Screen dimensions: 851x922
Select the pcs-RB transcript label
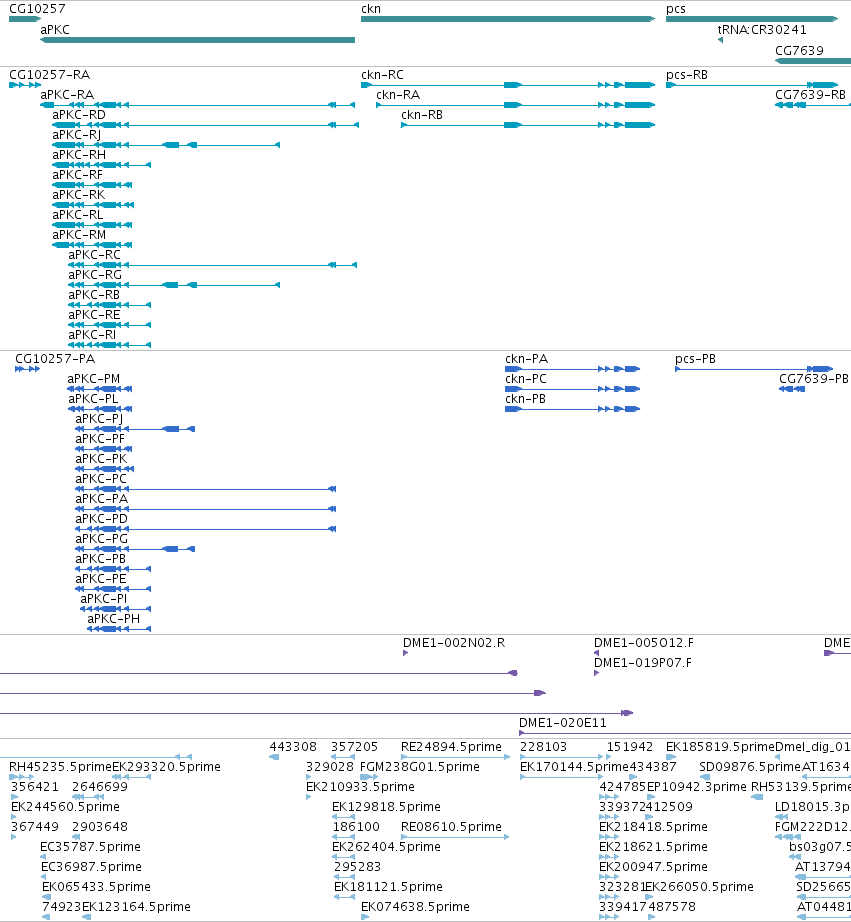[687, 75]
